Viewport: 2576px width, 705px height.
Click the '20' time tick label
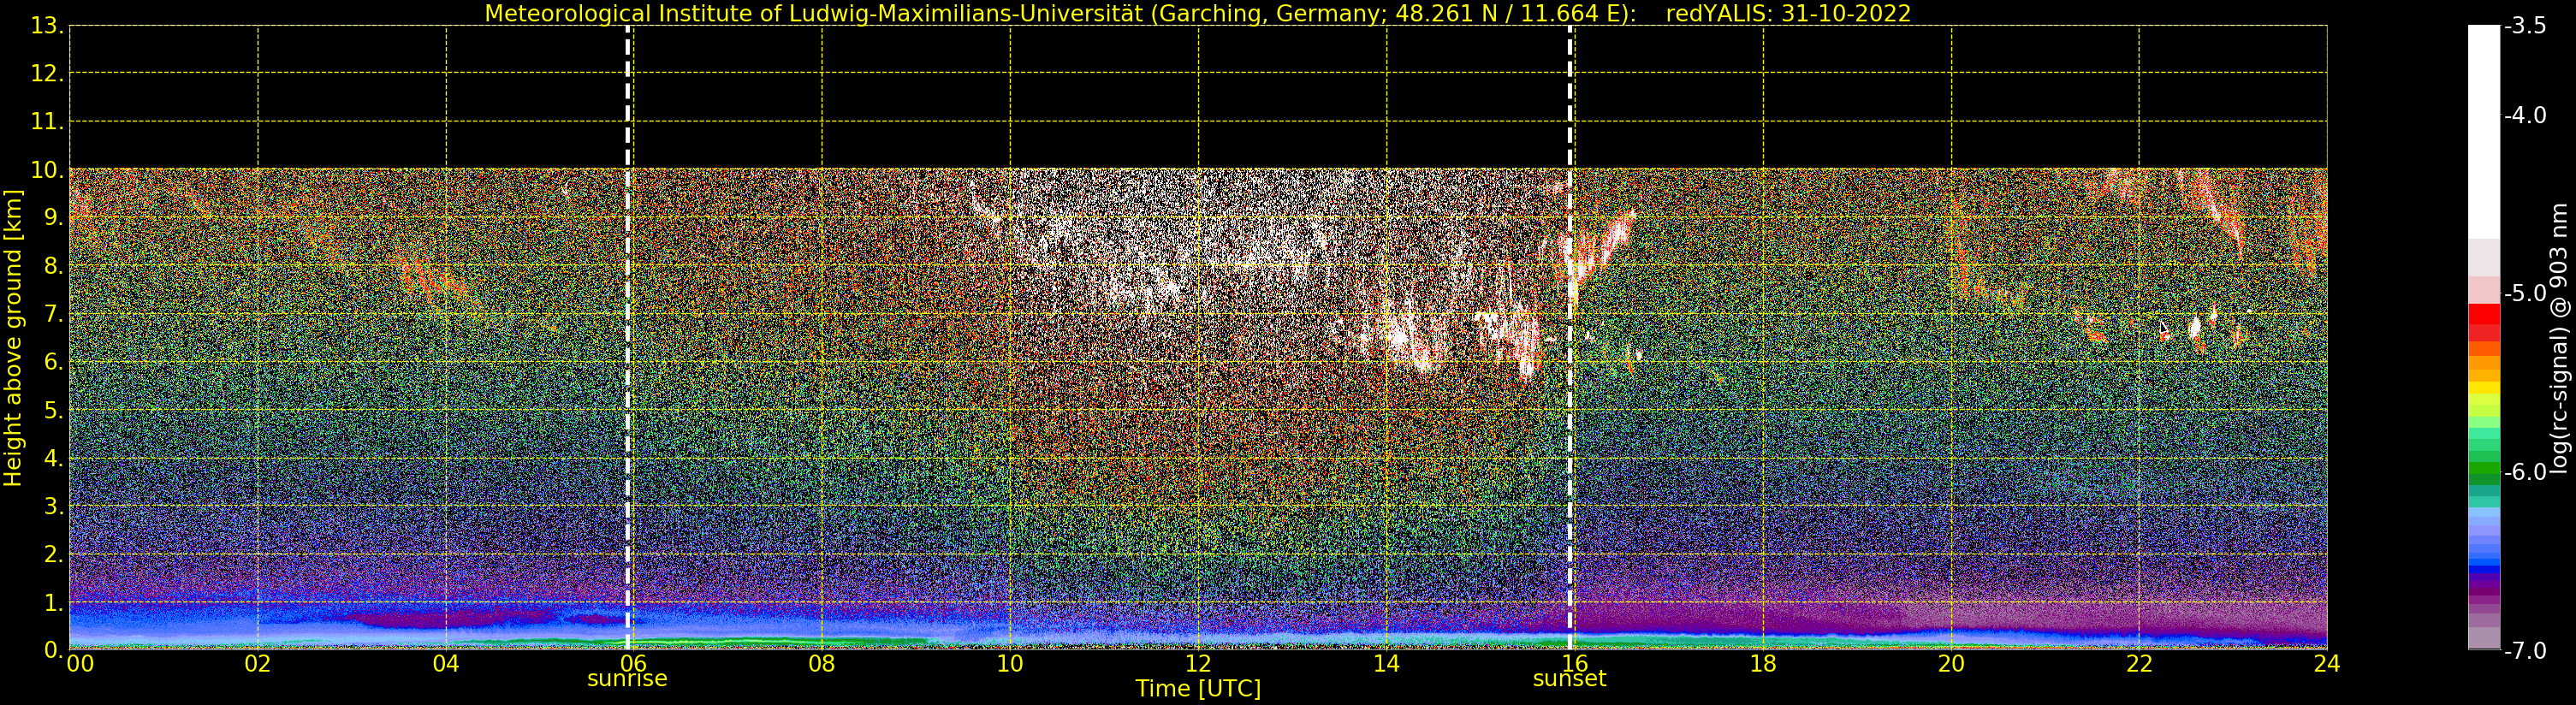[1951, 664]
